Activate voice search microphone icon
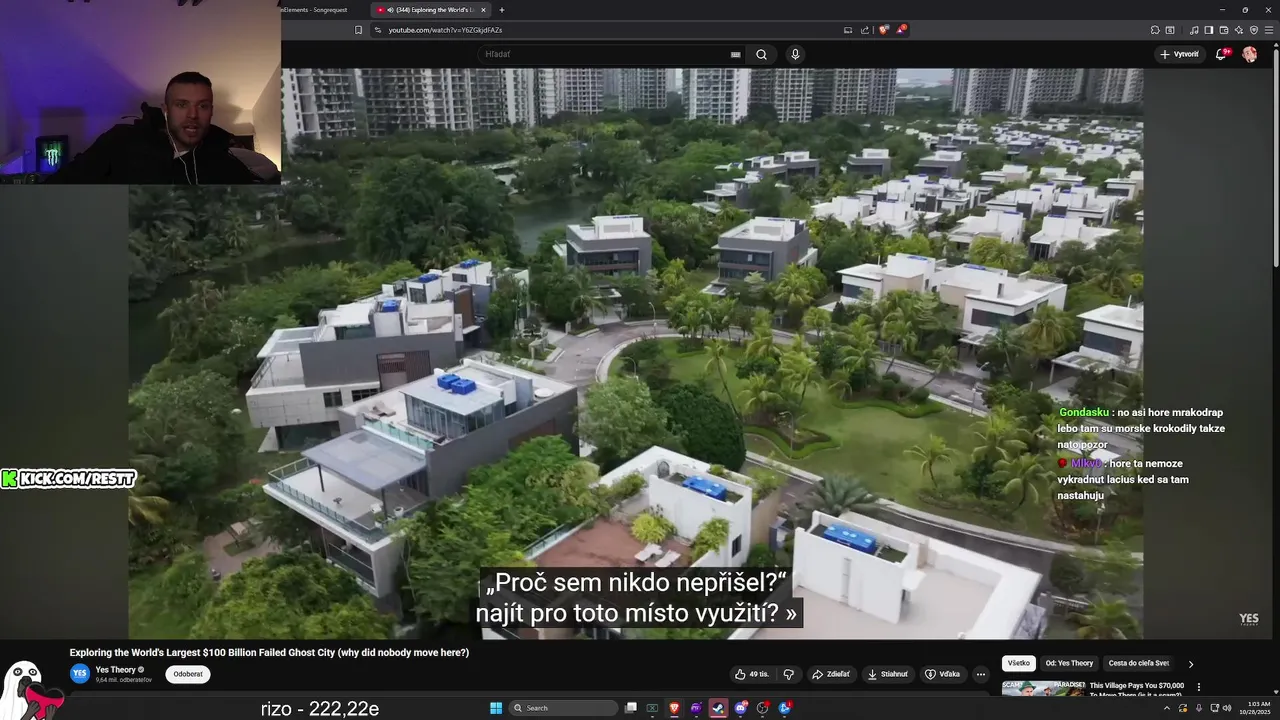 [795, 54]
